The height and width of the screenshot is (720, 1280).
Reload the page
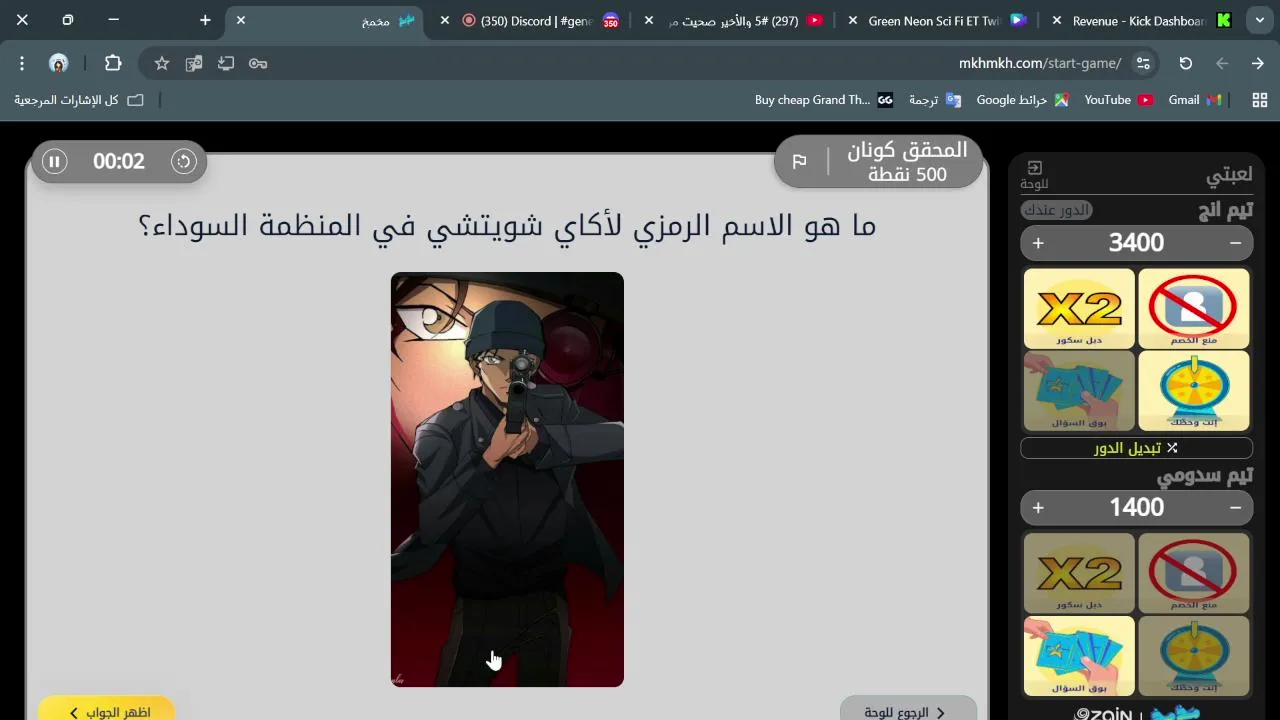tap(1186, 63)
